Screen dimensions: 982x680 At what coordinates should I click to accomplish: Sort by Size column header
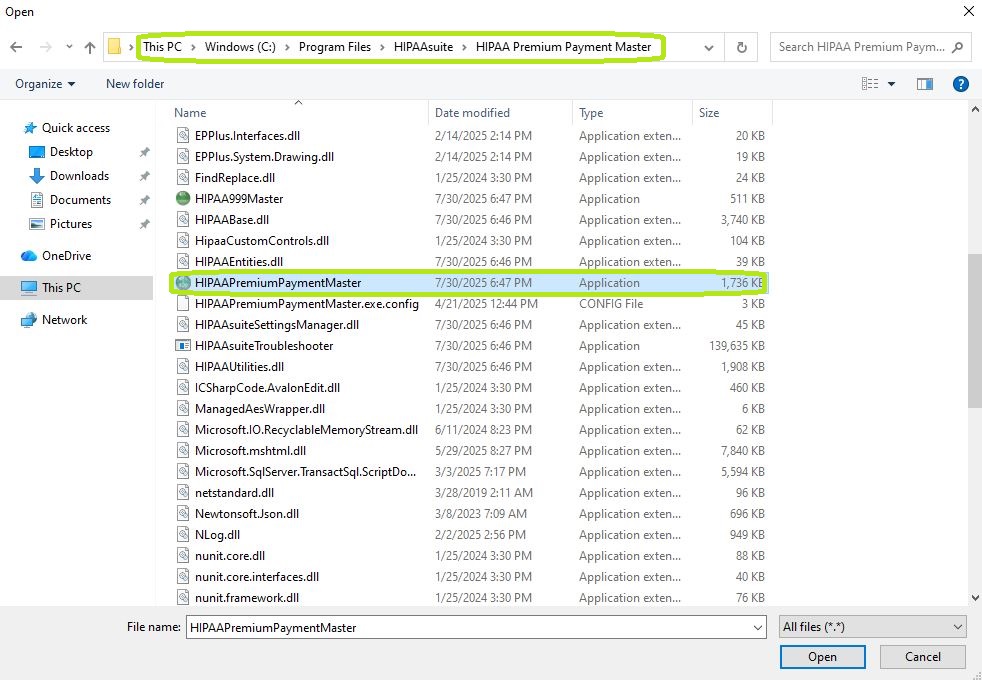coord(709,113)
